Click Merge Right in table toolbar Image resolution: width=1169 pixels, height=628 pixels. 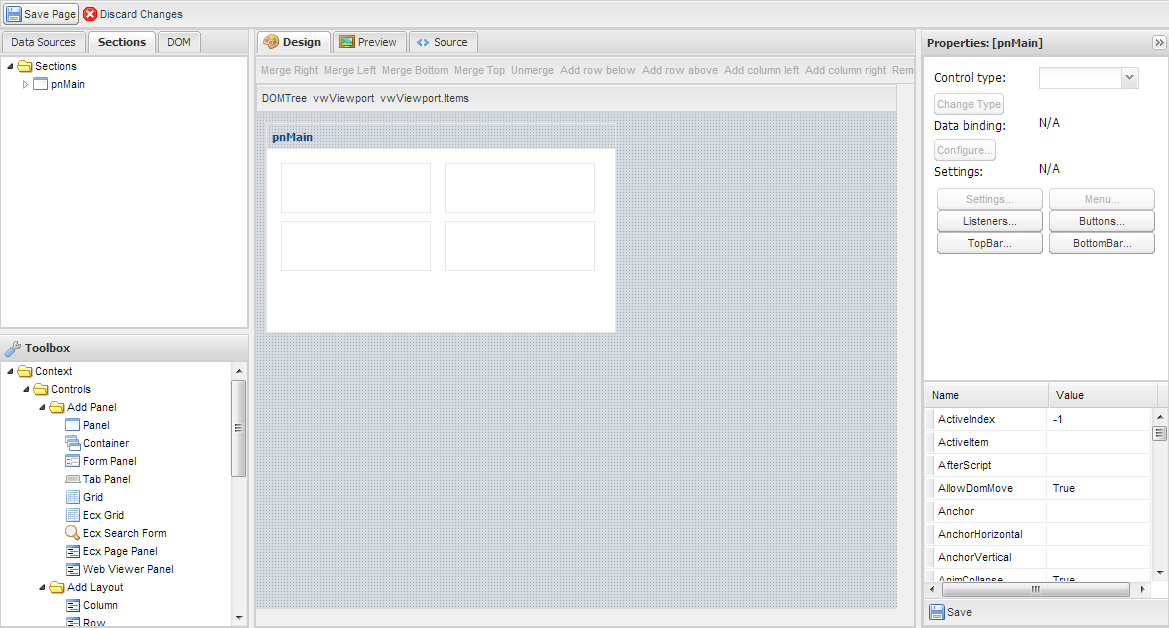289,70
